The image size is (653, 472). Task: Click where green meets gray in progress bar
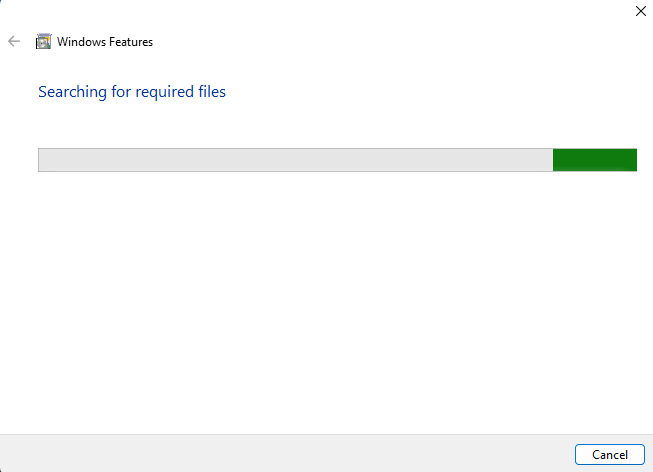coord(553,160)
